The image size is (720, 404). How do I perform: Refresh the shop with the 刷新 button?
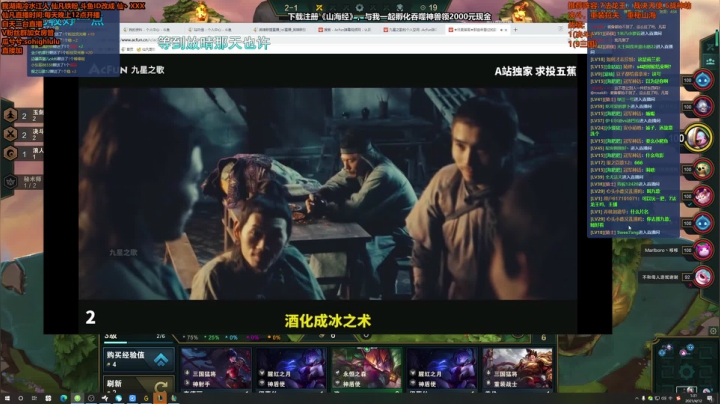[140, 385]
